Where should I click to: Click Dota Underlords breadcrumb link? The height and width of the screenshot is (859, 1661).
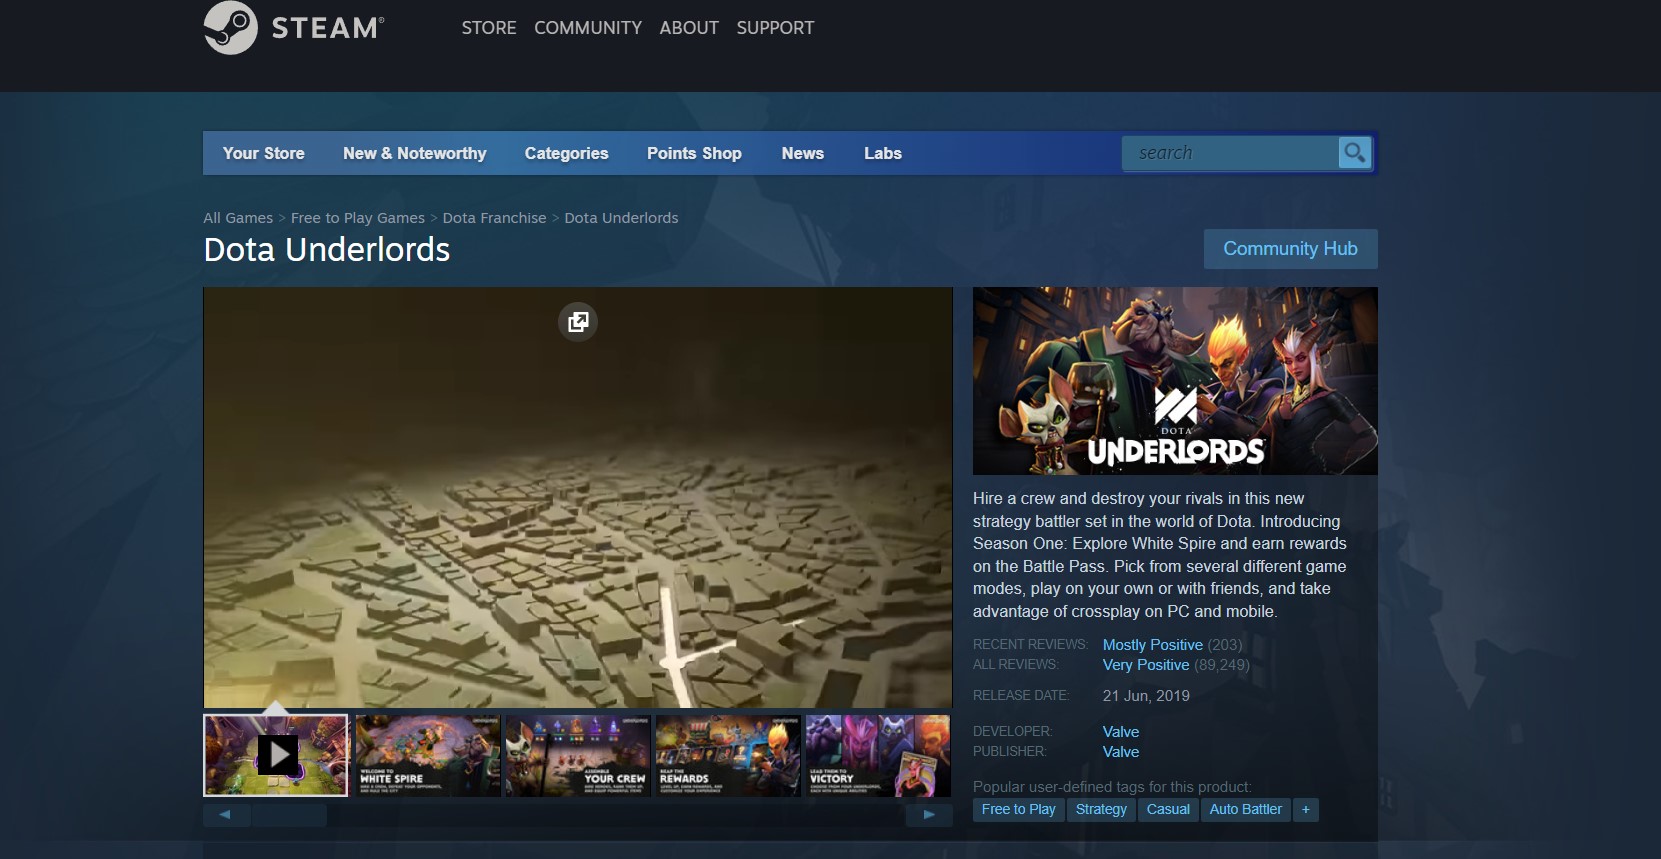pos(621,218)
